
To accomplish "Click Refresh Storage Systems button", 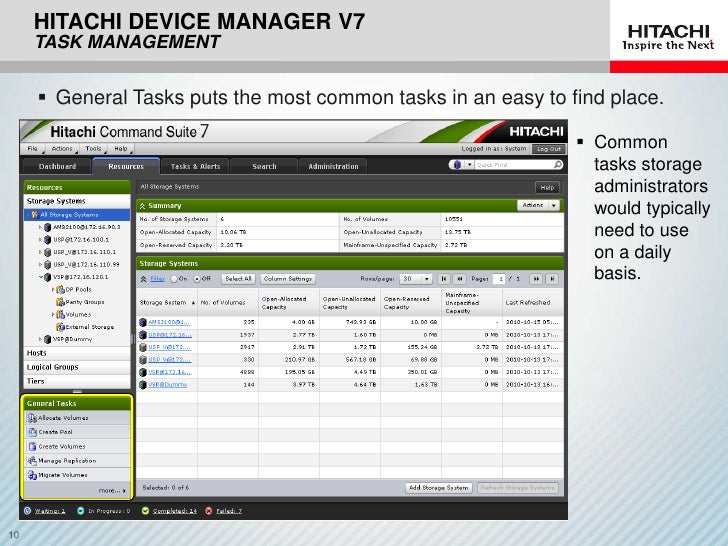I will (x=518, y=488).
